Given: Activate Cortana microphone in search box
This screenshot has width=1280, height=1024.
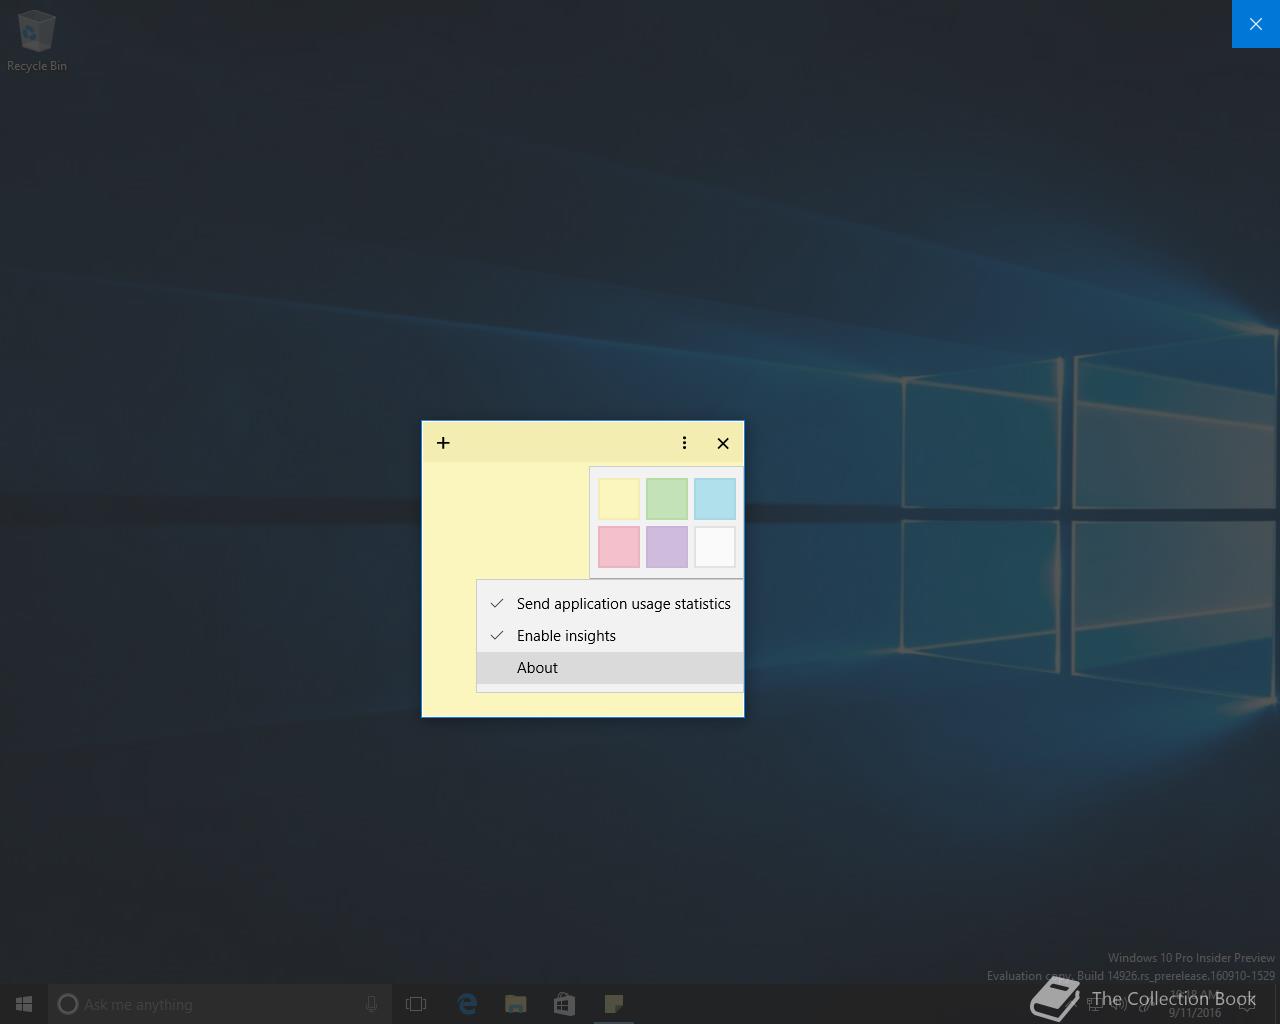Looking at the screenshot, I should (371, 1004).
